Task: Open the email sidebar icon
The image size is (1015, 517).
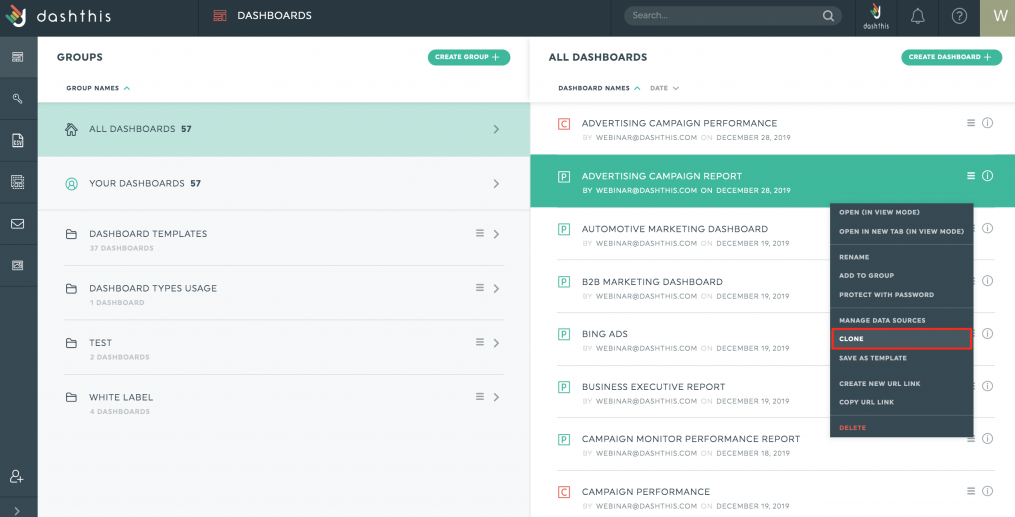Action: pos(17,224)
